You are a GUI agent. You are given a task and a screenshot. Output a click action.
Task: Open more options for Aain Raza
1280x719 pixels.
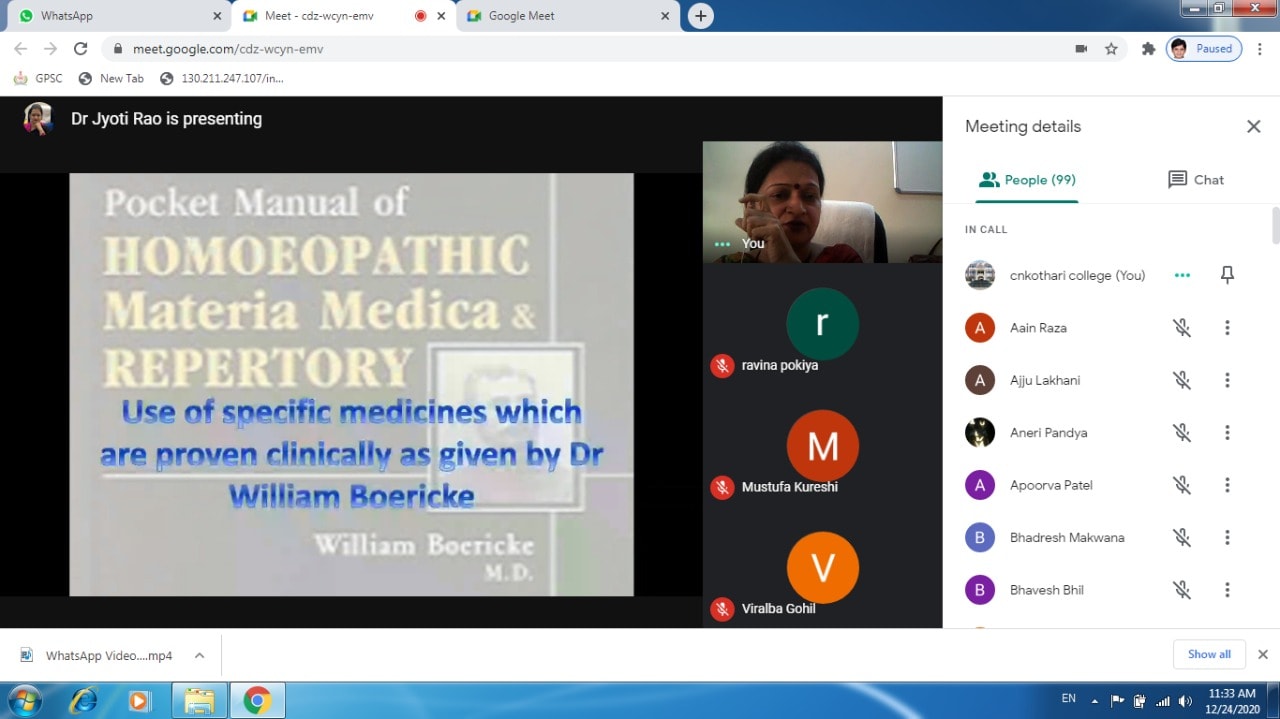(x=1227, y=328)
